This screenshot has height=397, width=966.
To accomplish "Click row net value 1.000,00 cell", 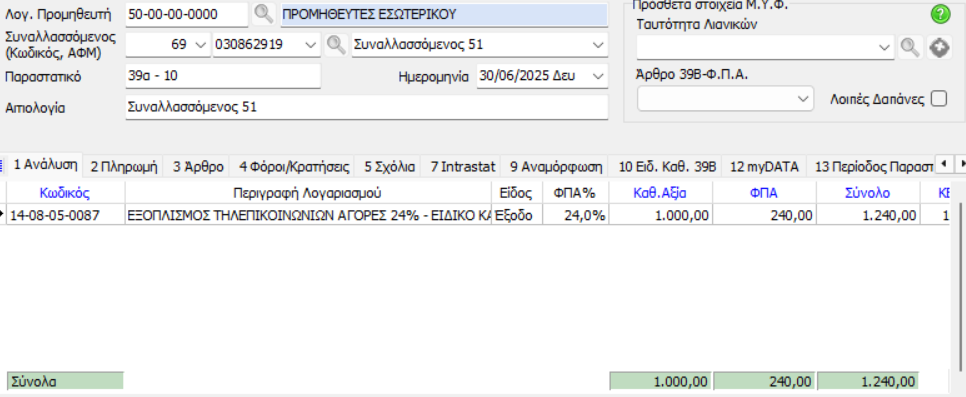I will (x=660, y=215).
